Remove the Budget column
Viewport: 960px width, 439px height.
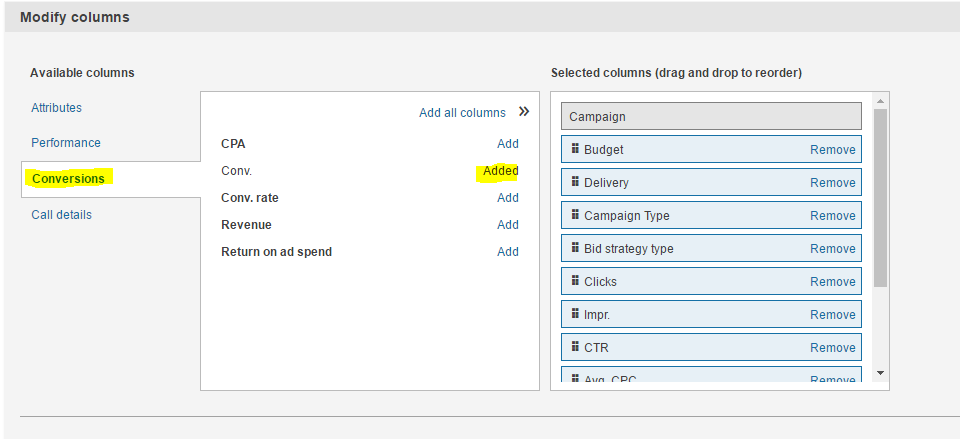pyautogui.click(x=833, y=150)
